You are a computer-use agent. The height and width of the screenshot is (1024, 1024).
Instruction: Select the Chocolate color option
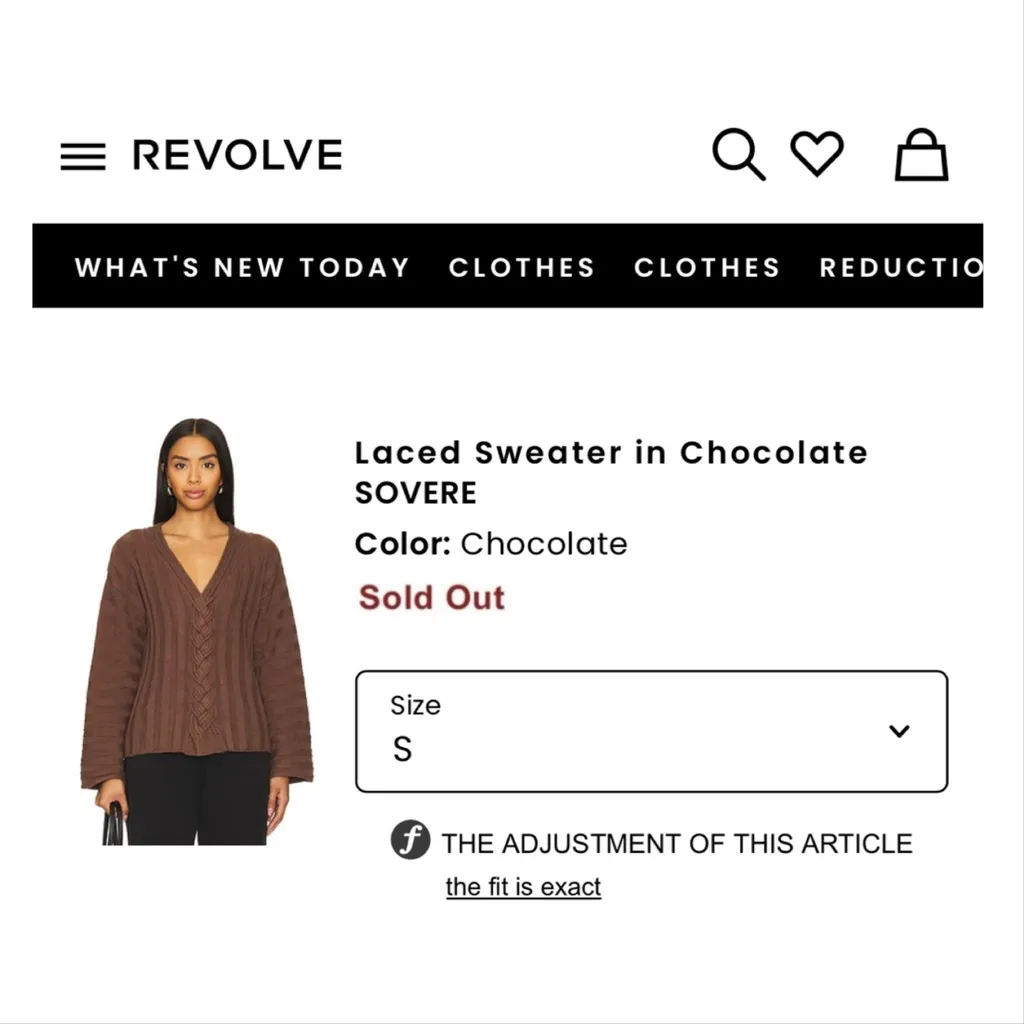click(x=544, y=544)
